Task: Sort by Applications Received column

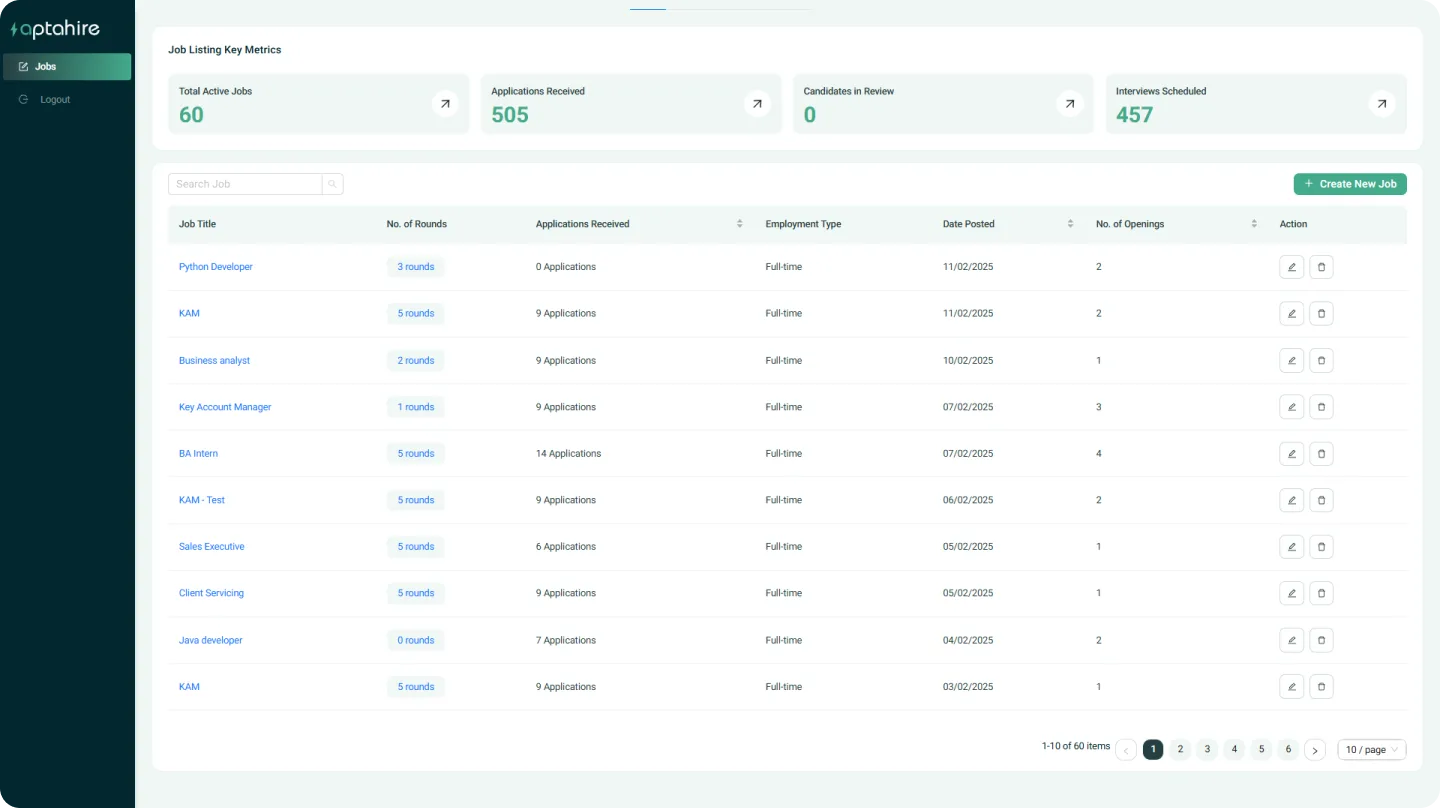Action: 739,224
